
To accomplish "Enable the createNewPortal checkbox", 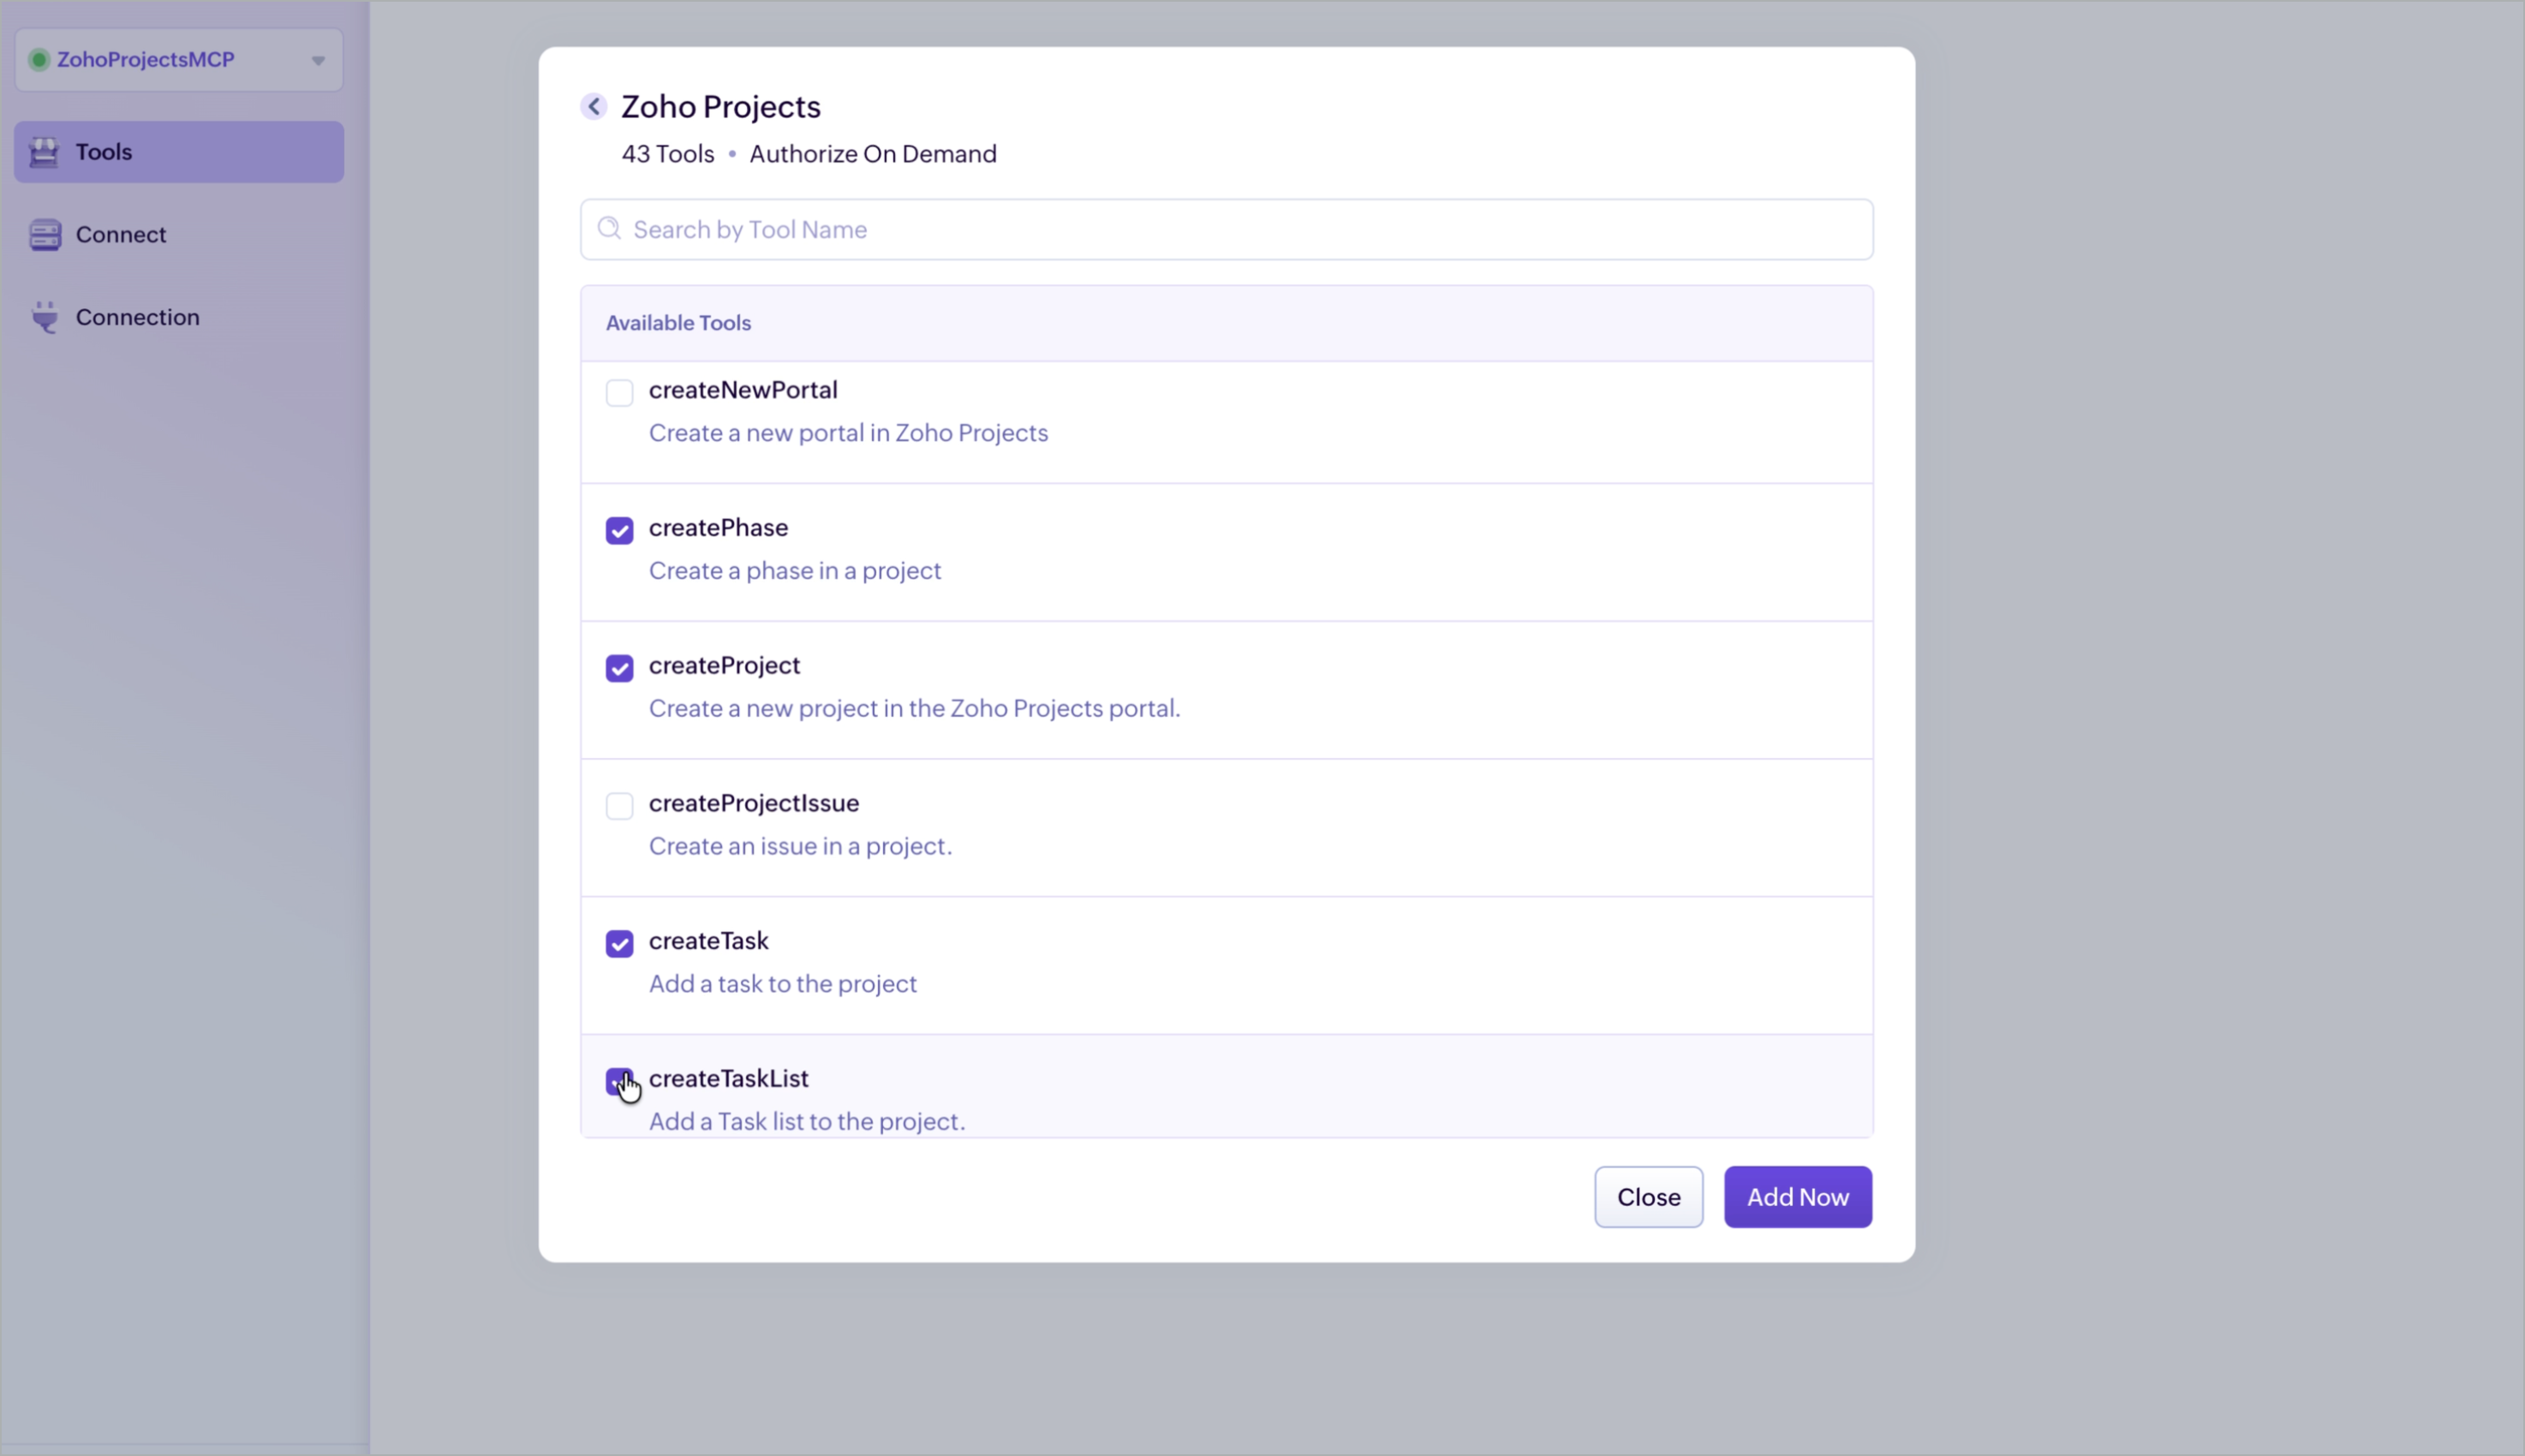I will (x=619, y=393).
